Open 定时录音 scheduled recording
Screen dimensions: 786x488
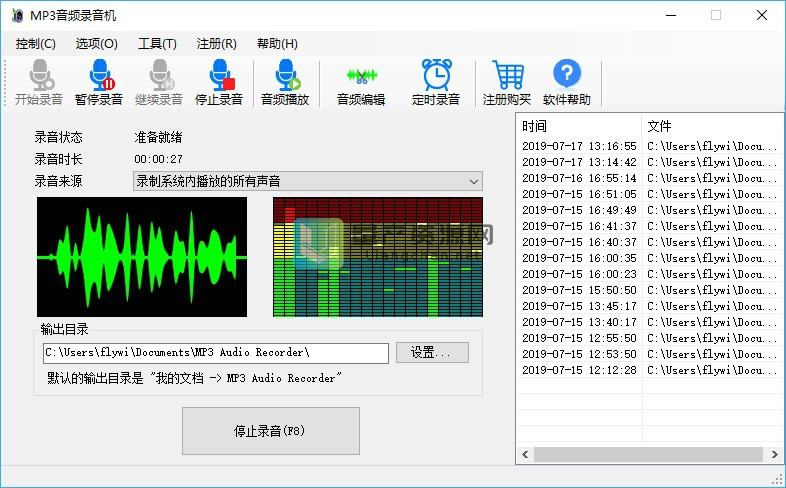436,82
